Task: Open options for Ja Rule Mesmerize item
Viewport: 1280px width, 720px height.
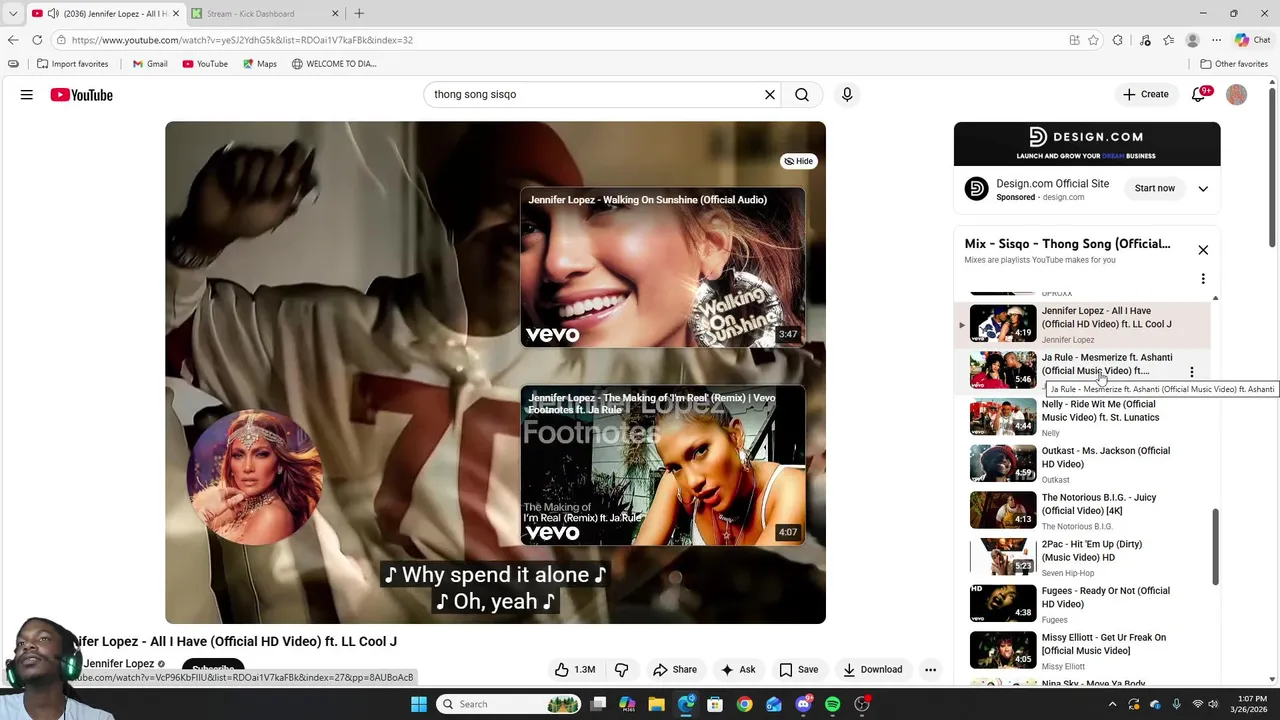Action: pos(1191,372)
